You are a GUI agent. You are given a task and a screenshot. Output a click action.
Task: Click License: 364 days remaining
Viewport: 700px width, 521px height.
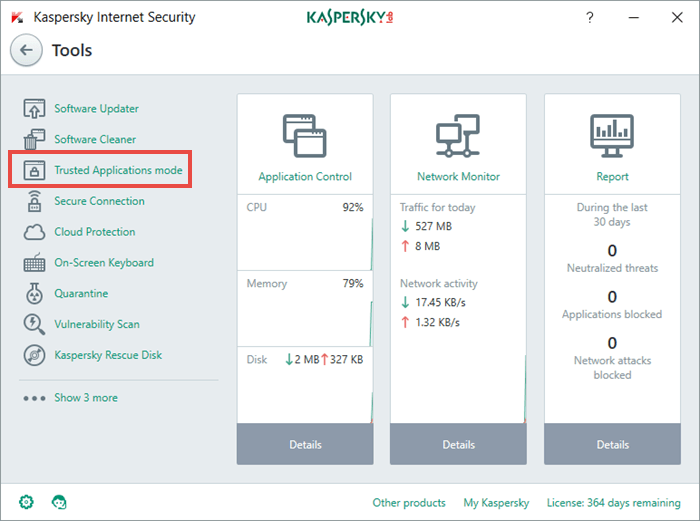(x=614, y=503)
